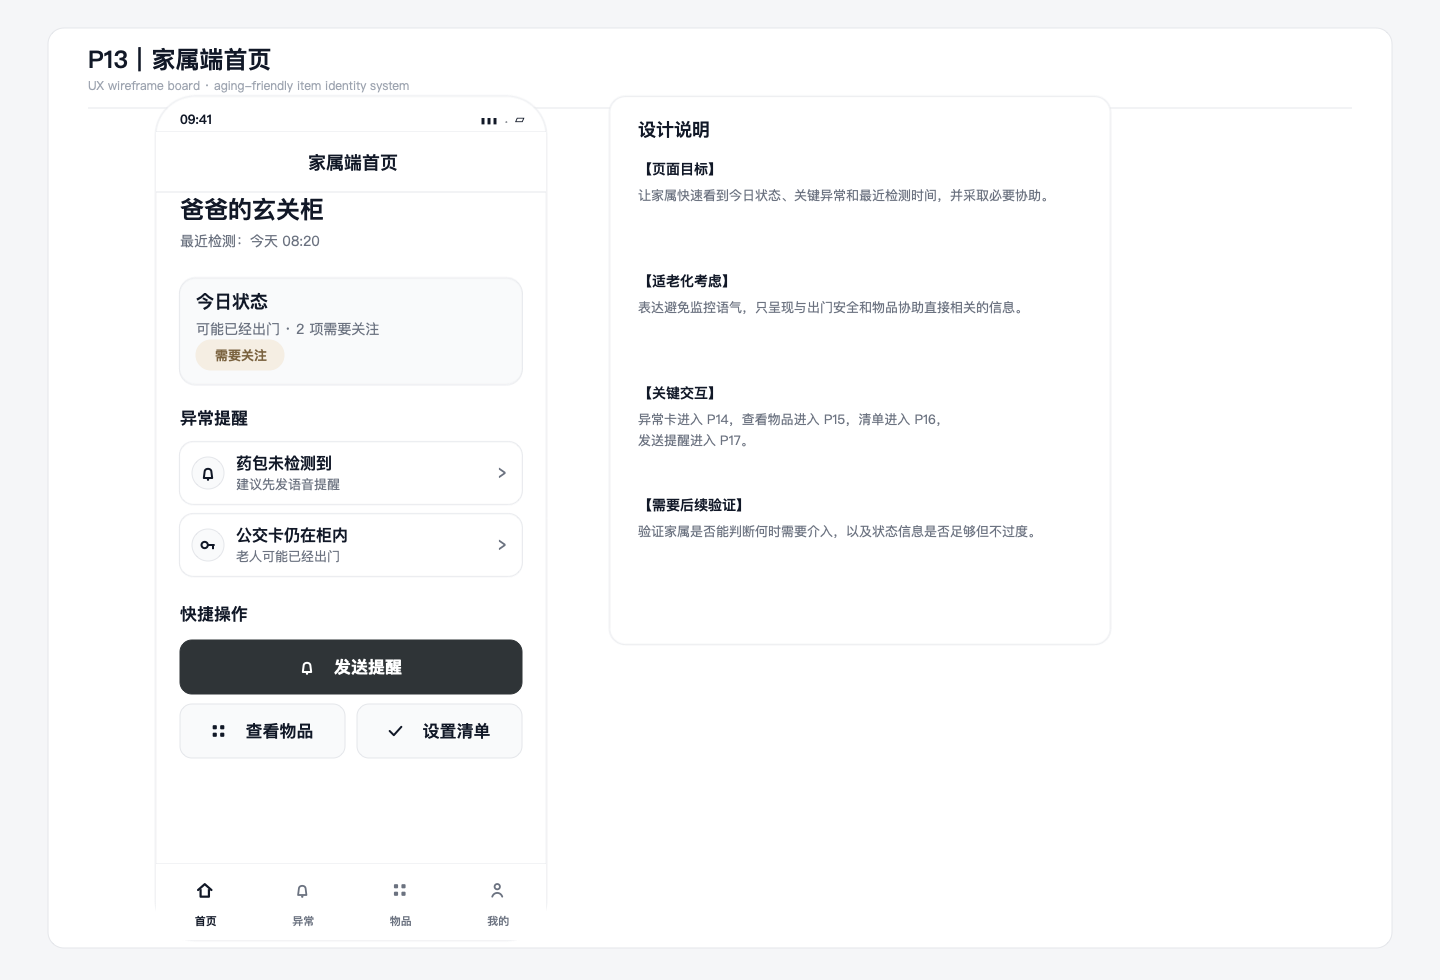Click the text starting 验证家属是否能判断

pos(839,531)
